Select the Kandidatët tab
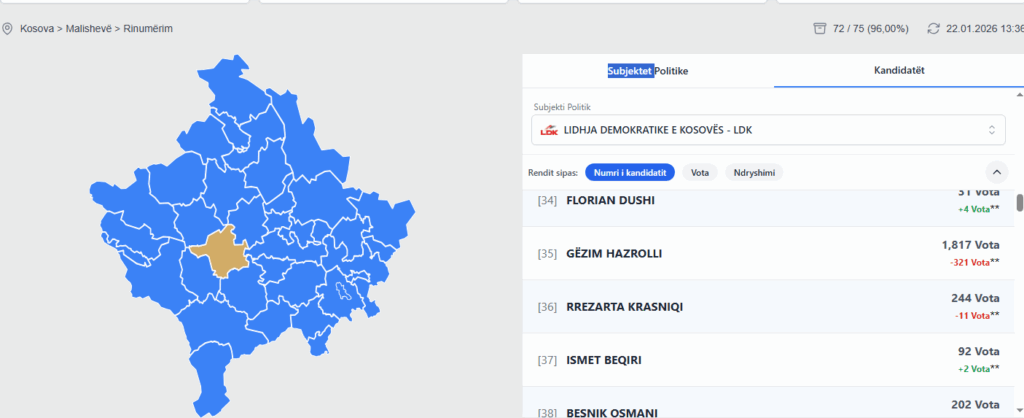 point(899,72)
